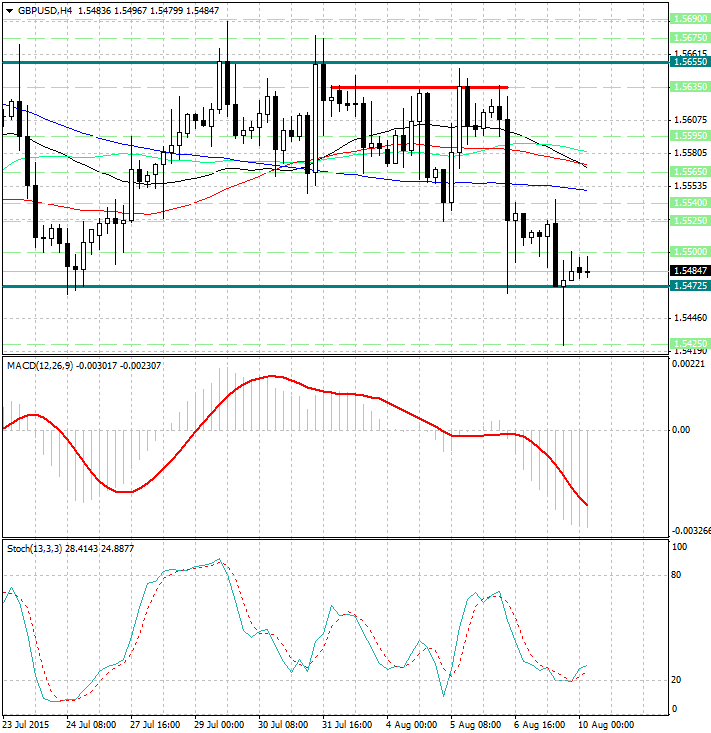
Task: Click the 29 Jul 00:00 time label
Action: coord(218,724)
